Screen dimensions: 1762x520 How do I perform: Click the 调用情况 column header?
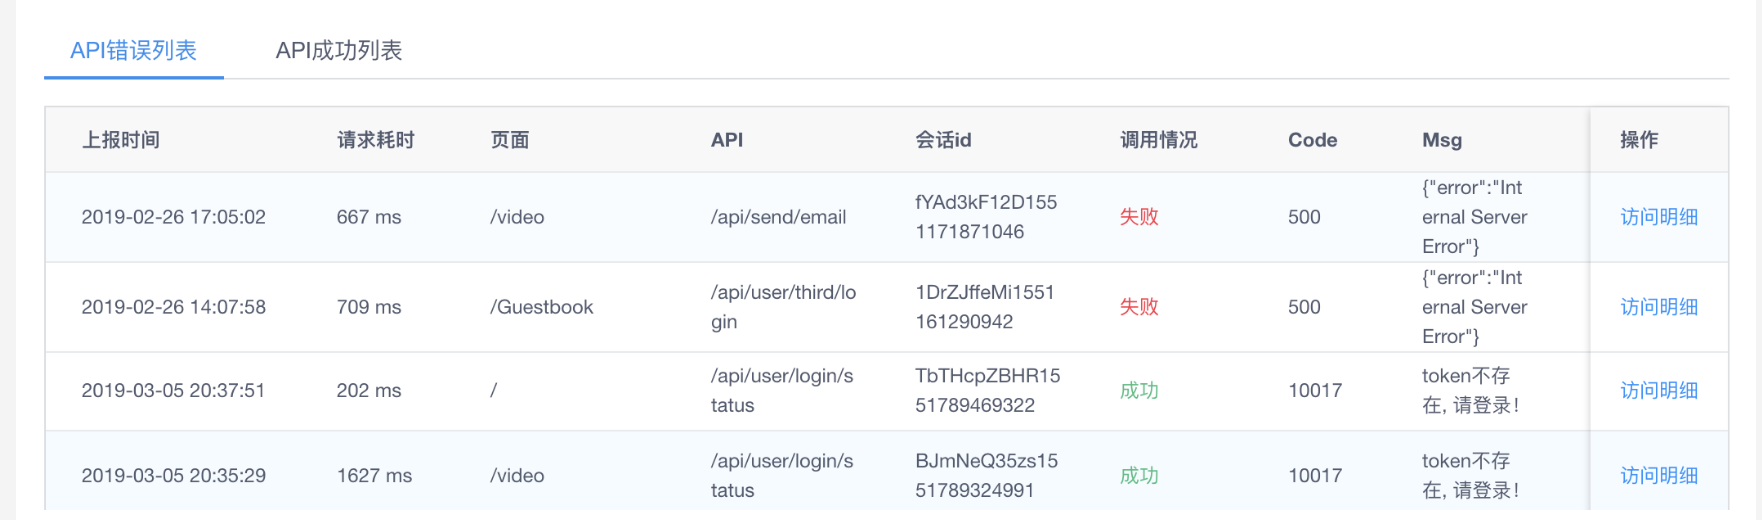1158,140
